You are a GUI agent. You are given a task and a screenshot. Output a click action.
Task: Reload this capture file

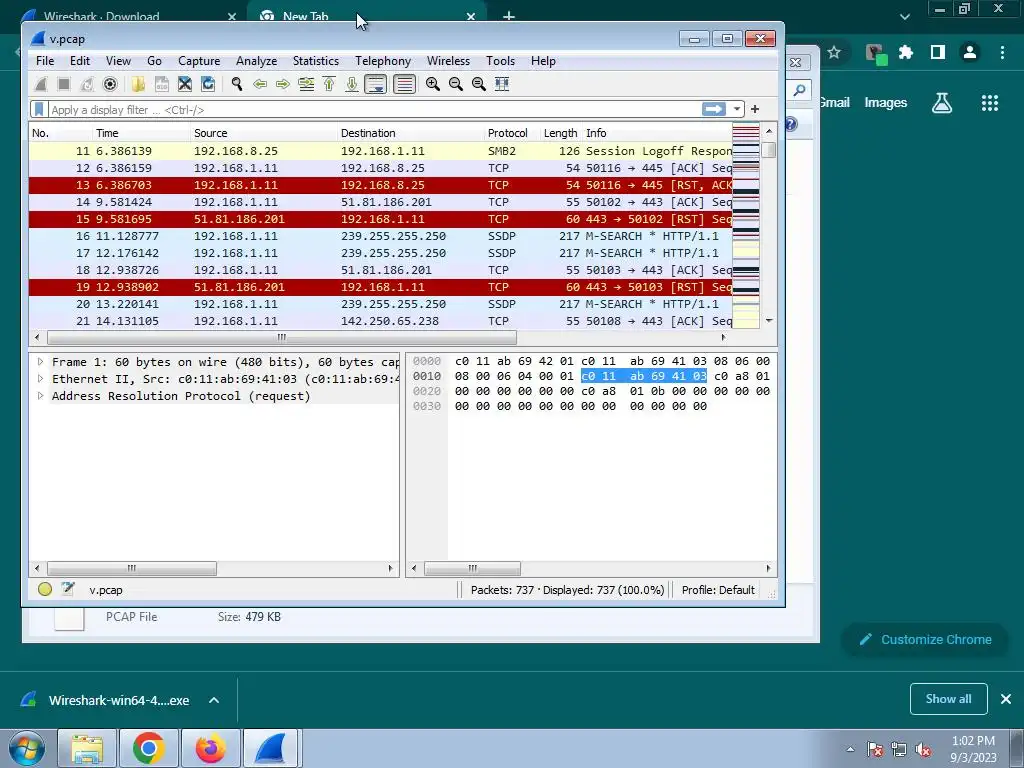(208, 84)
